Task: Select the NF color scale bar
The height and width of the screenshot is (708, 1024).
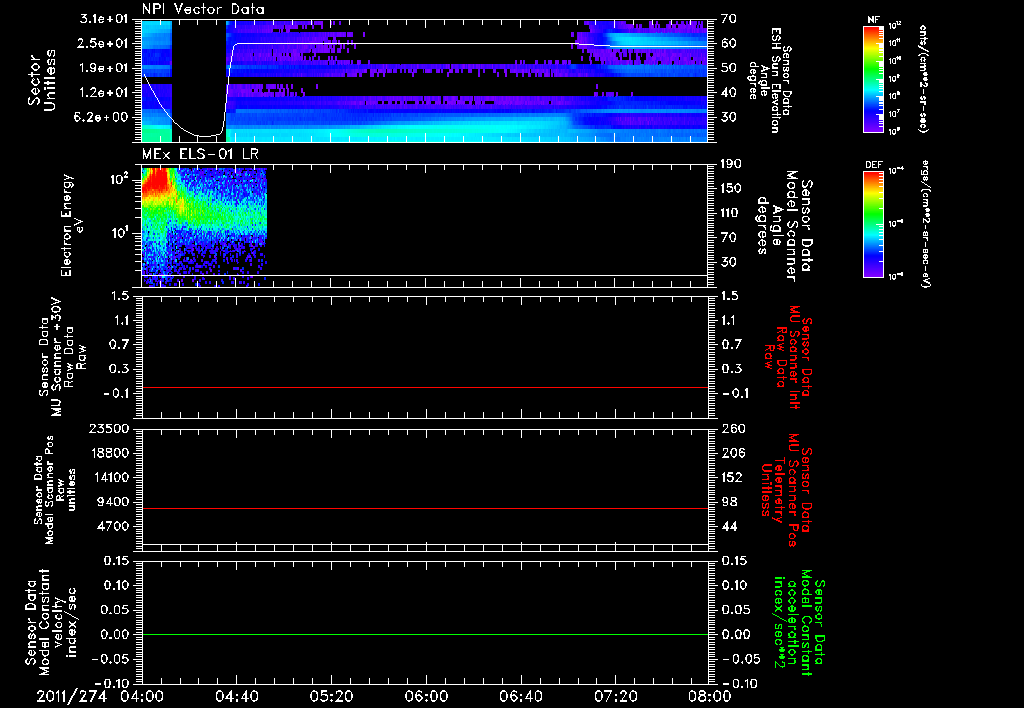Action: [873, 78]
